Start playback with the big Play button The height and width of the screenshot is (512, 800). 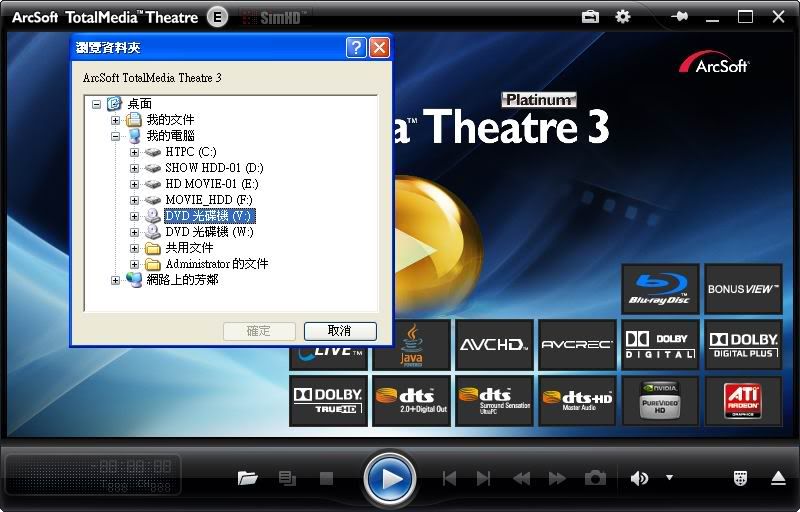[390, 478]
